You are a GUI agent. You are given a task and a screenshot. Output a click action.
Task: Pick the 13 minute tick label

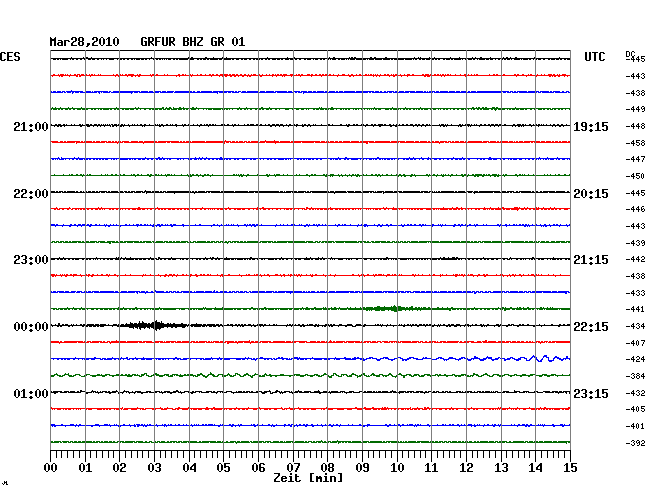(x=501, y=468)
